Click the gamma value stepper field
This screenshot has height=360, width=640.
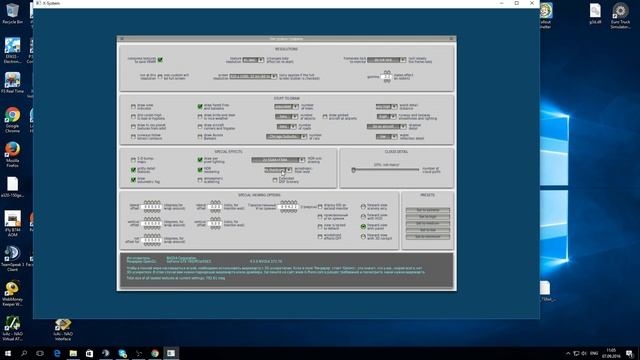[x=387, y=77]
